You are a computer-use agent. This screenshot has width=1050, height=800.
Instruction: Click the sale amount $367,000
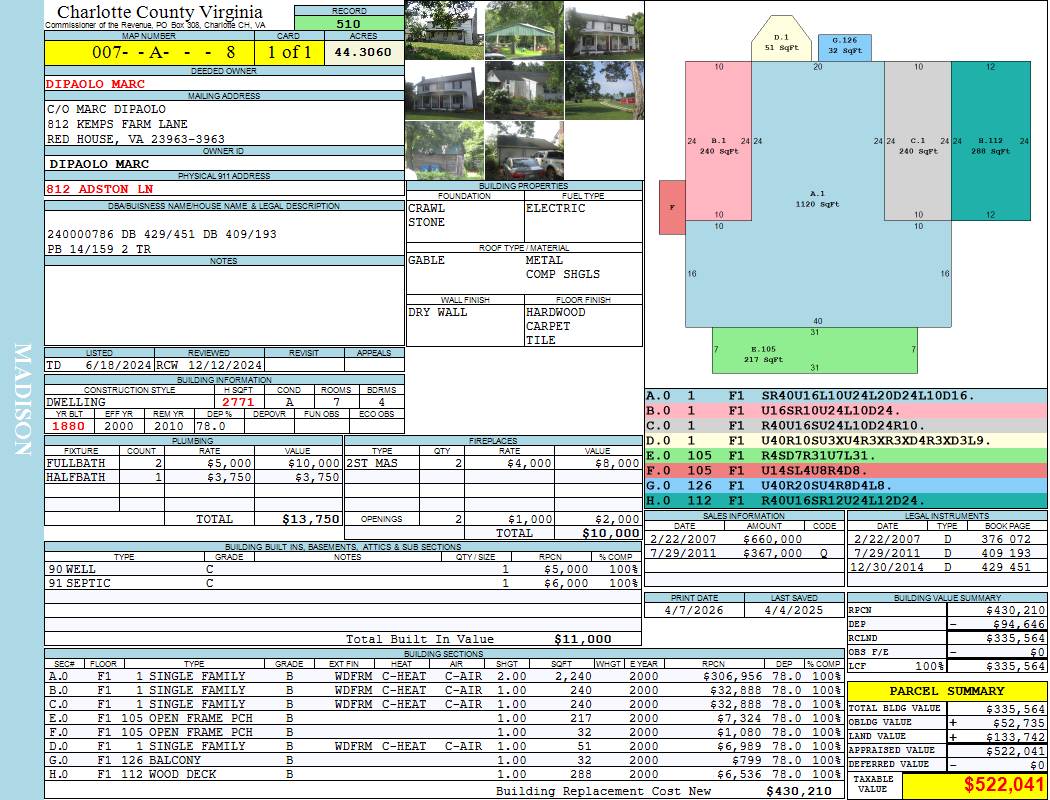click(773, 553)
